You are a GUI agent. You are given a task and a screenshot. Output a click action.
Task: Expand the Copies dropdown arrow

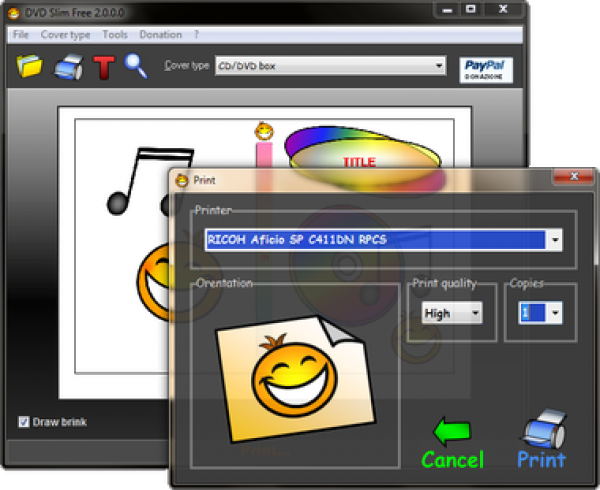pos(555,313)
